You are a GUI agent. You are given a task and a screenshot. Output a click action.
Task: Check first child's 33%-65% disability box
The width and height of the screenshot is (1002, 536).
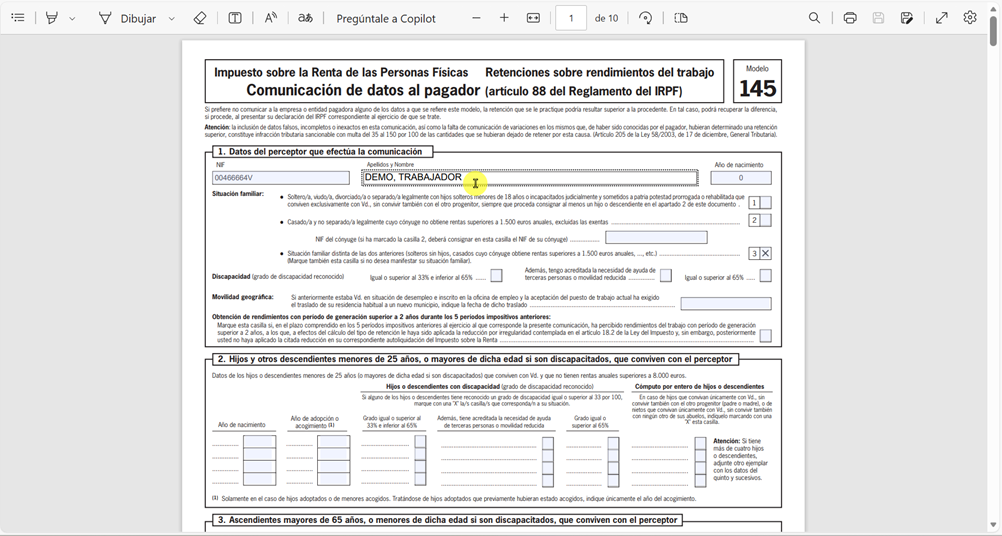(420, 442)
